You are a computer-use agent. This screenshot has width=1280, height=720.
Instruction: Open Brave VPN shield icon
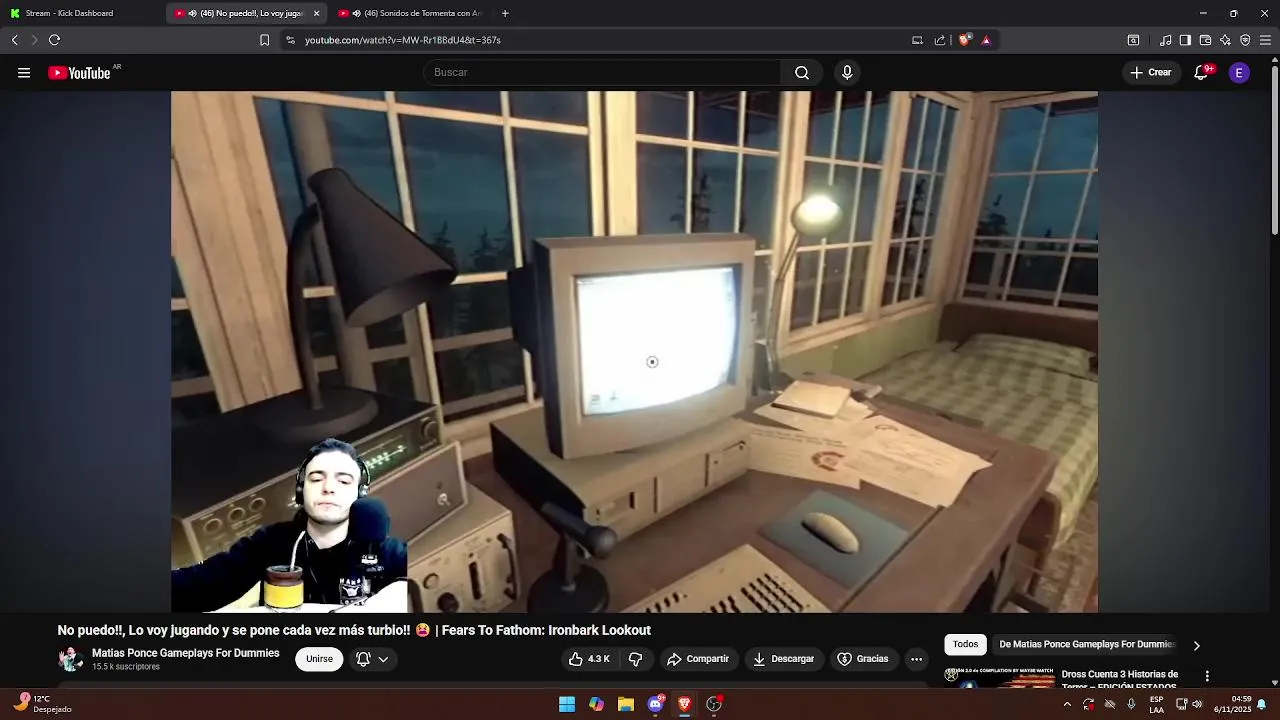[x=1245, y=40]
